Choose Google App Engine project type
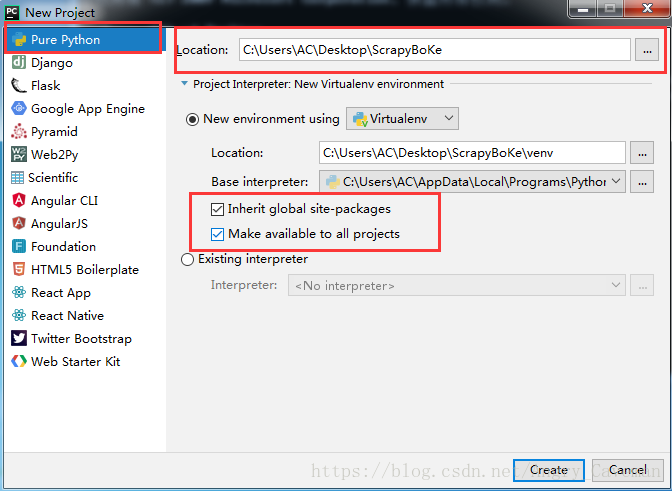The image size is (672, 491). pyautogui.click(x=88, y=109)
